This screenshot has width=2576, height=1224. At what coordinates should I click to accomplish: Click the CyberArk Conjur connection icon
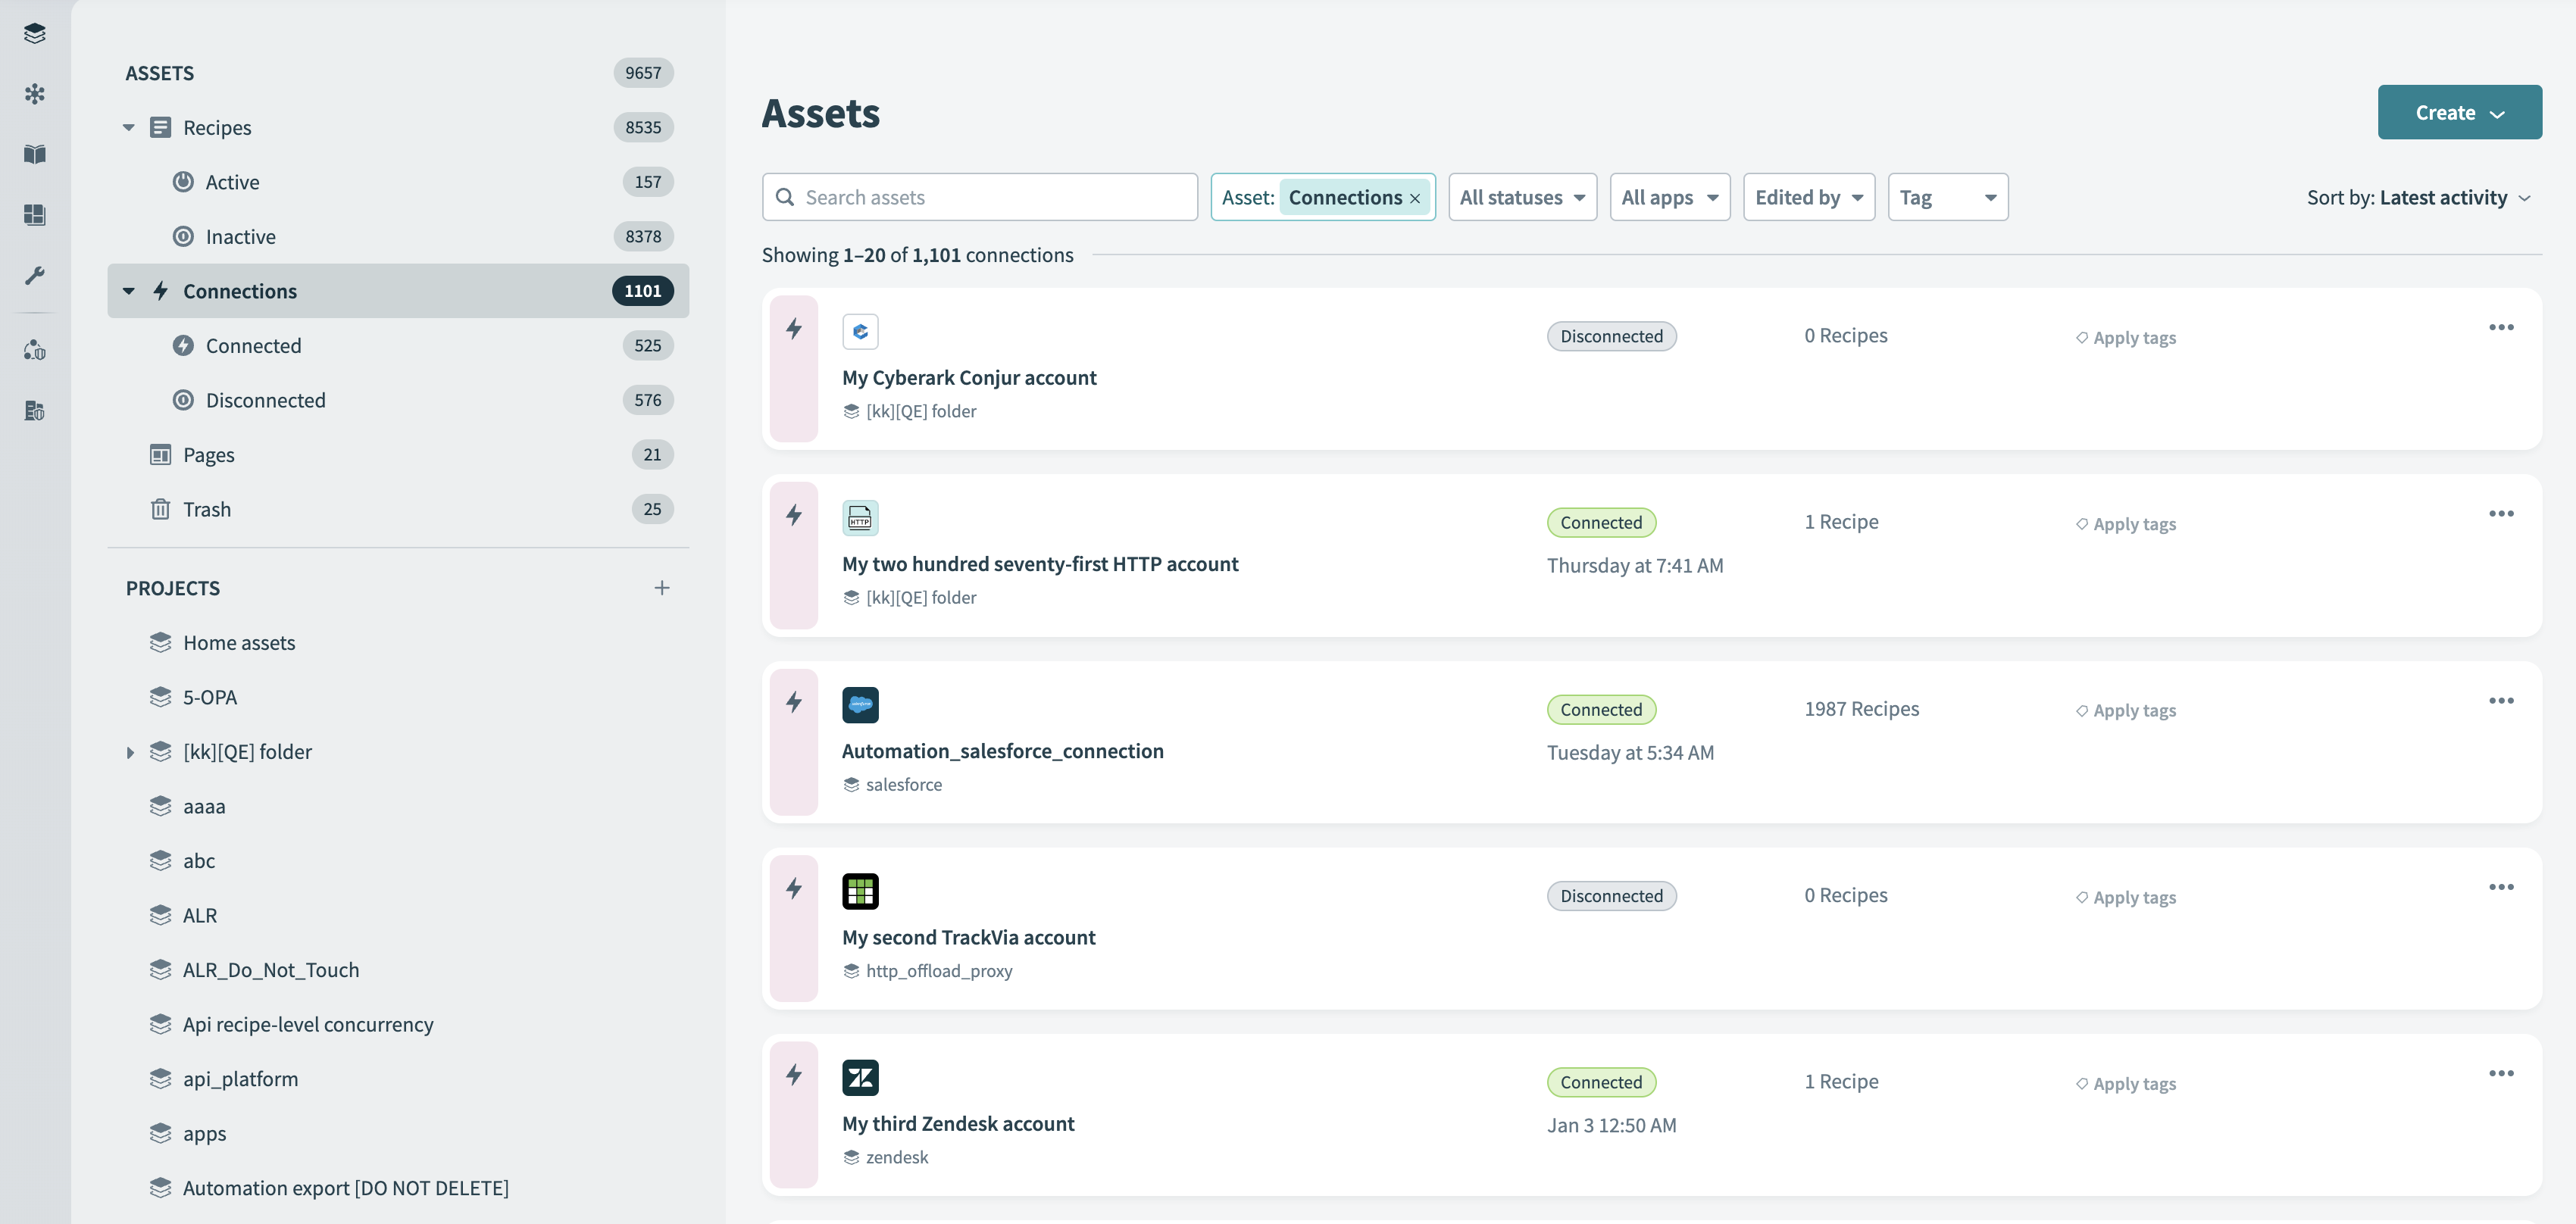coord(861,330)
